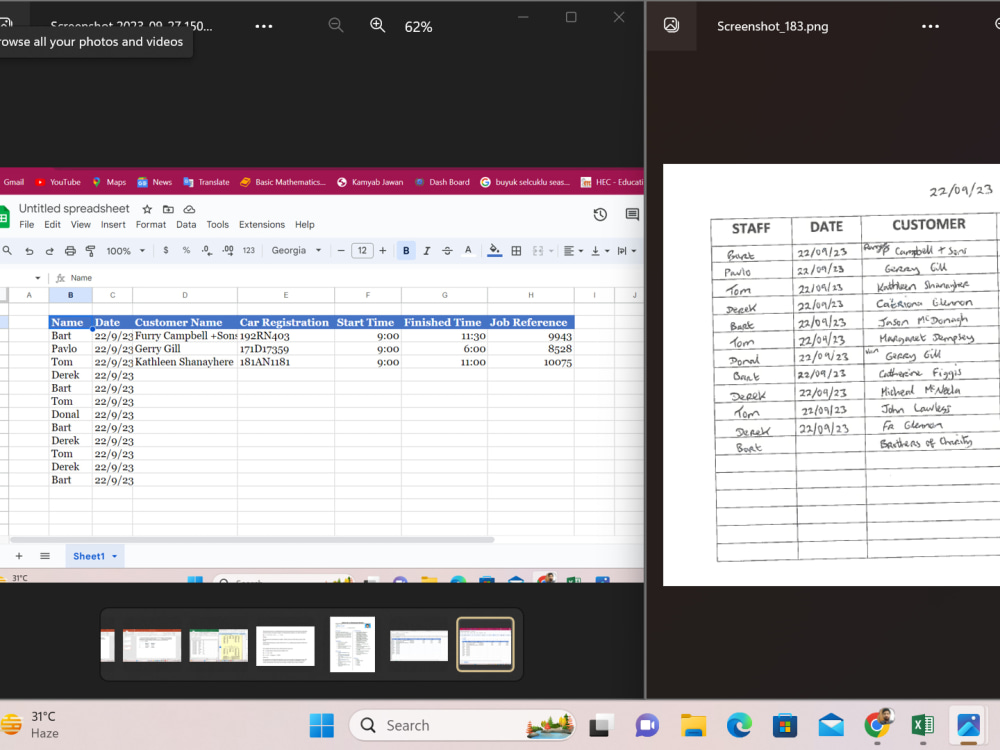
Task: Open the Extensions menu
Action: (x=261, y=224)
